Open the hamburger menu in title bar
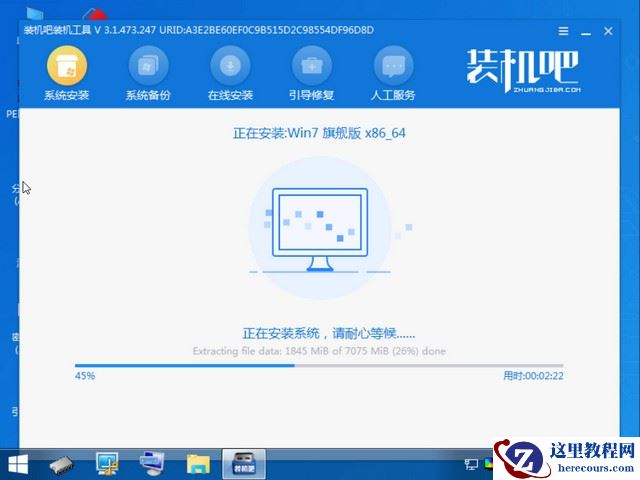Image resolution: width=640 pixels, height=480 pixels. 563,31
